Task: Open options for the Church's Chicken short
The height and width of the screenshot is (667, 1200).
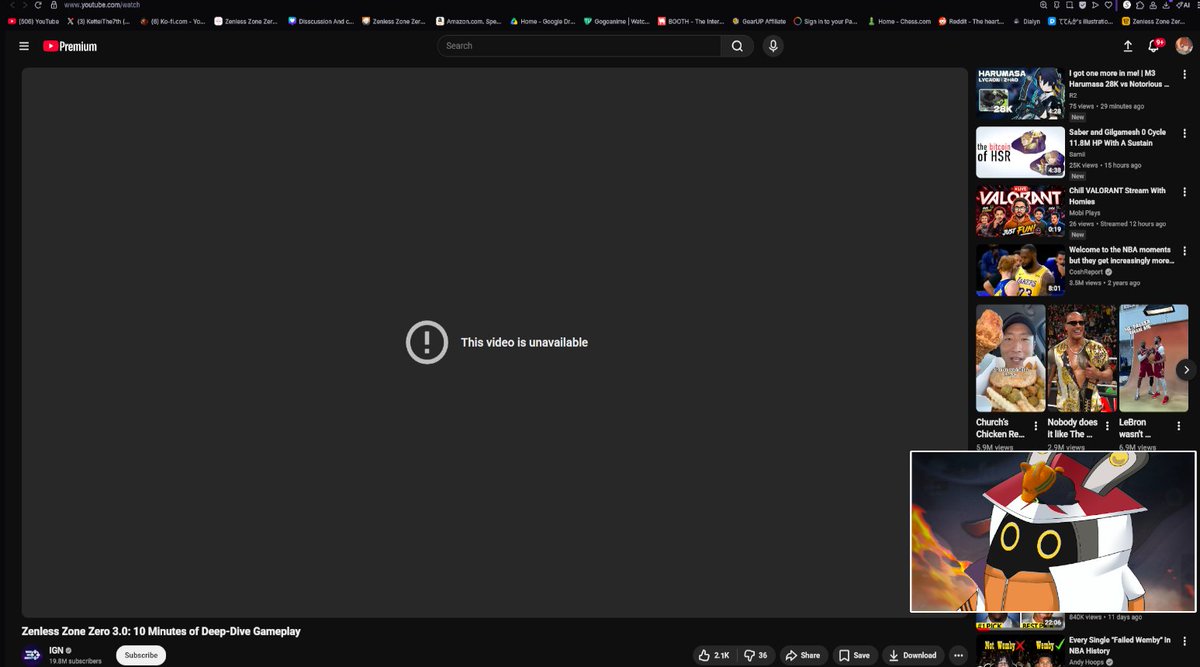Action: pos(1035,425)
